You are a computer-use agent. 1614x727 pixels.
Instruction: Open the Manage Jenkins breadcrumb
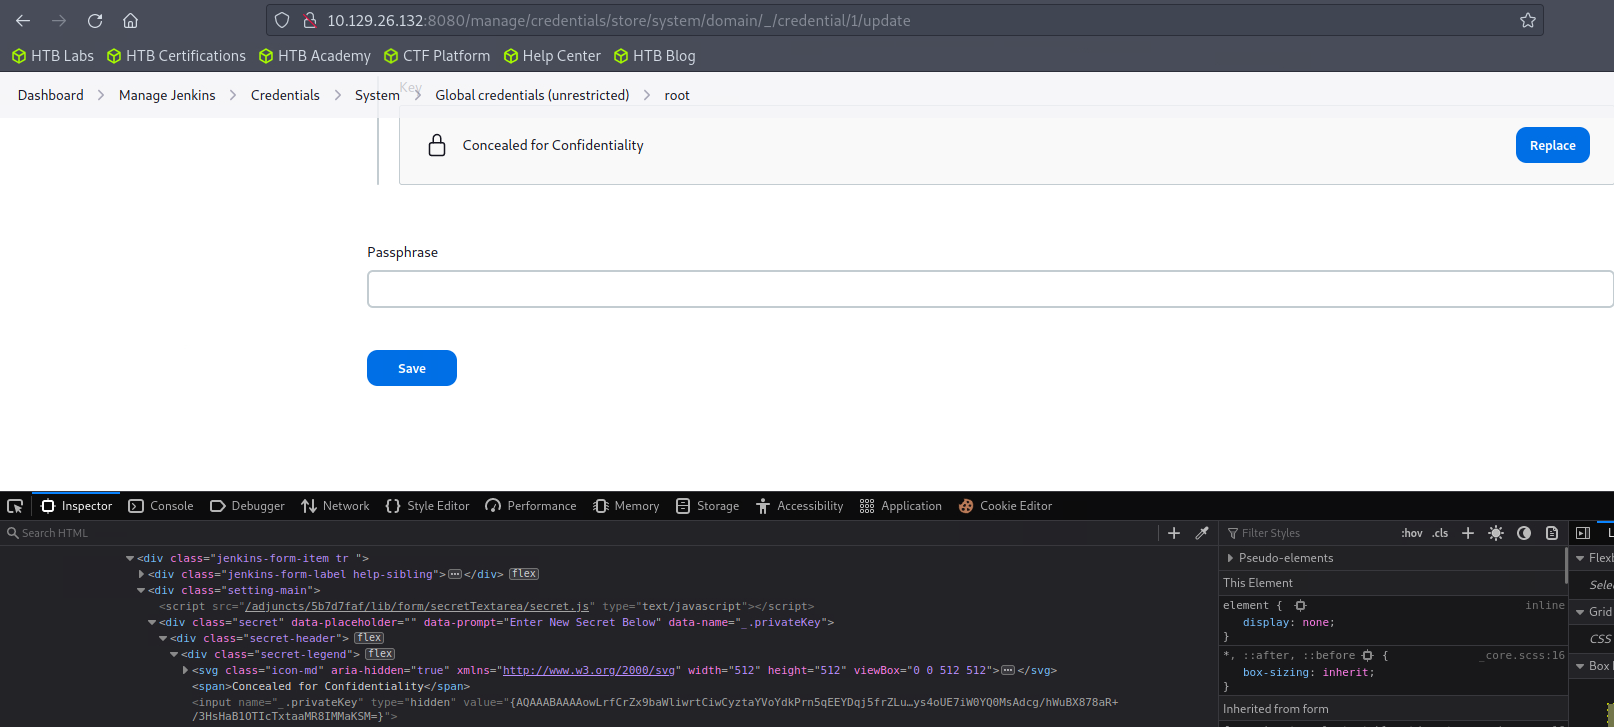tap(167, 95)
